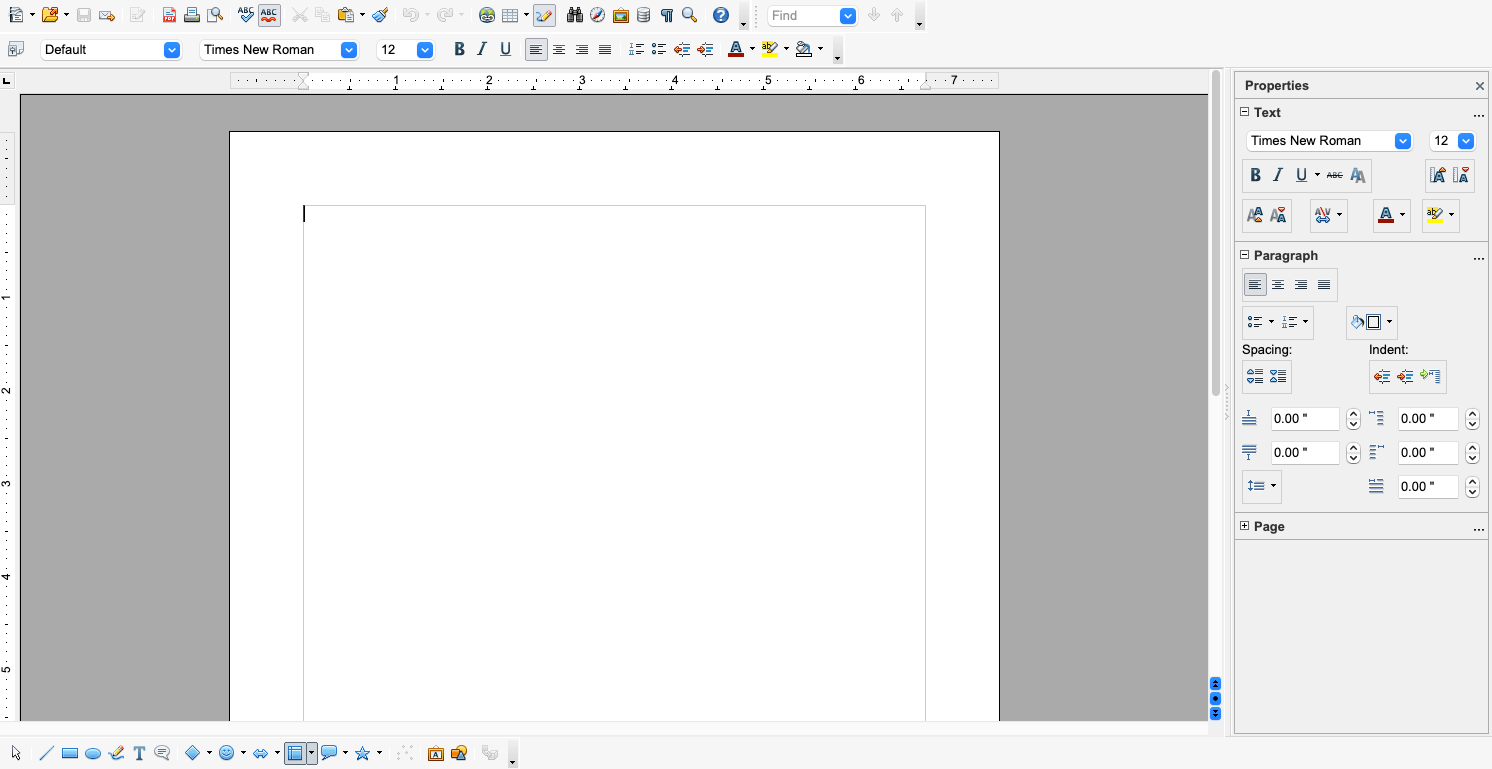
Task: Toggle Center alignment in formatting toolbar
Action: 559,49
